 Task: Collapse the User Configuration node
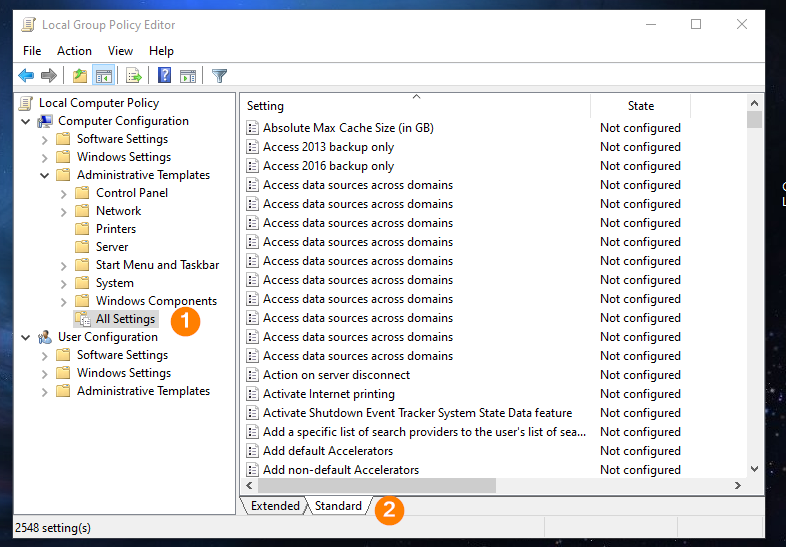(x=26, y=337)
